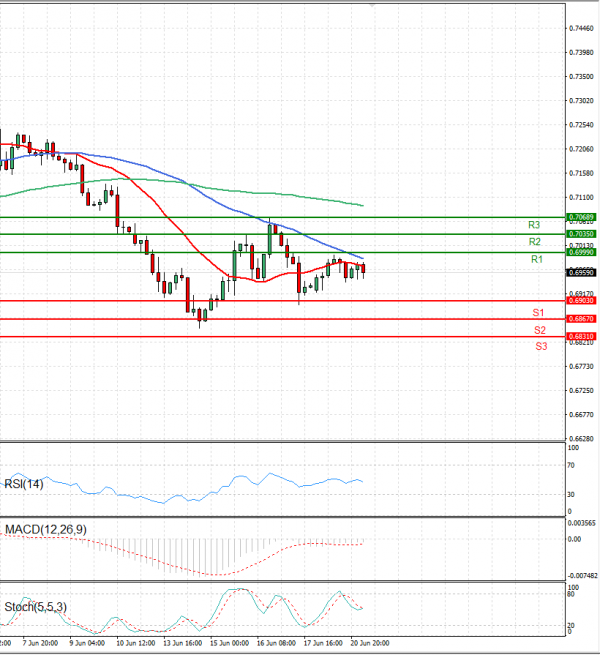Click the 20 Jun 20:00 time label
Screen dimensions: 600x655
tap(370, 643)
